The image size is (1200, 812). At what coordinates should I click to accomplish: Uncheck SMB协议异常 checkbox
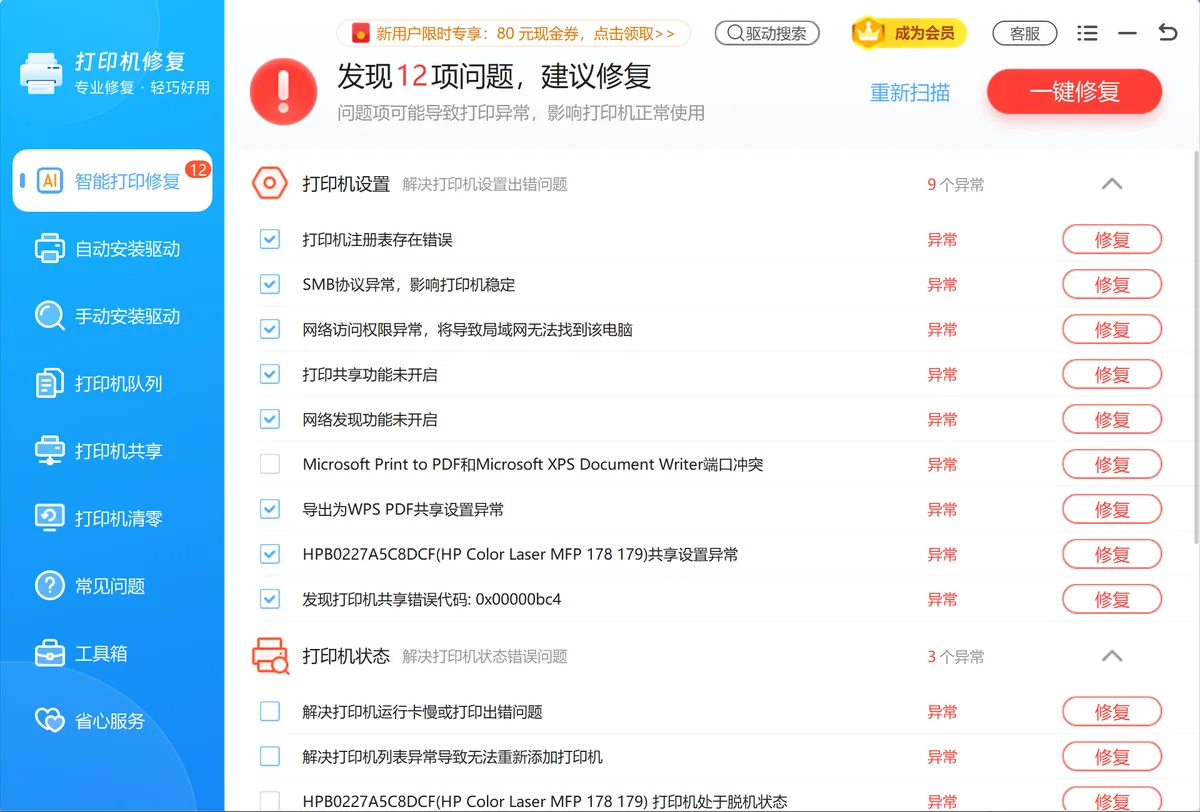coord(269,284)
